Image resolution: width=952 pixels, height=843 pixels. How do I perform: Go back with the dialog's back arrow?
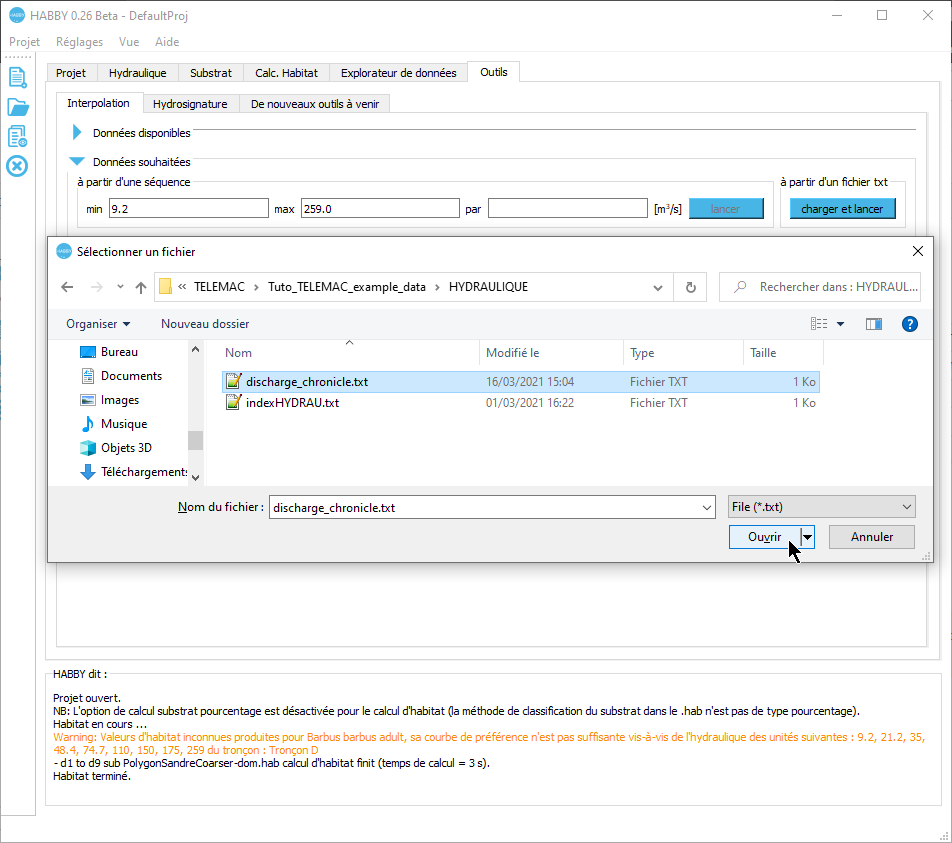pyautogui.click(x=67, y=287)
